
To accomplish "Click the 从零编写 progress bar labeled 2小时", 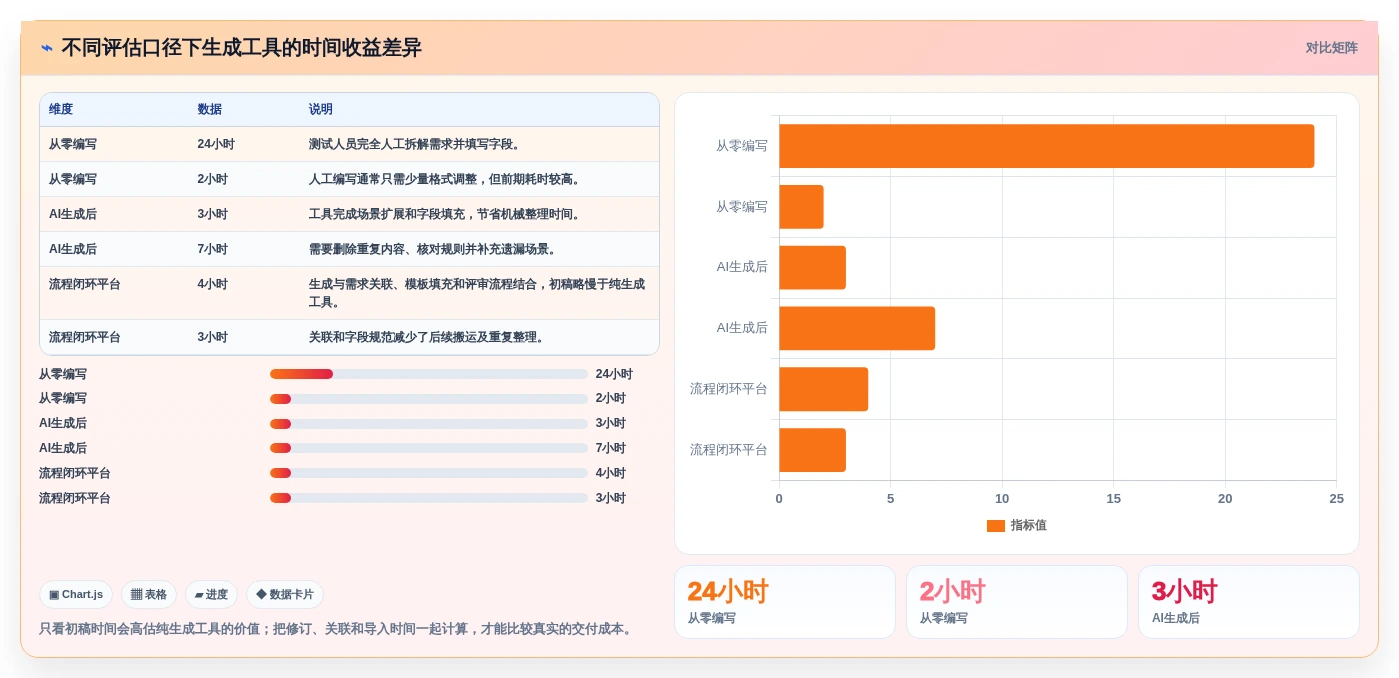I will pyautogui.click(x=428, y=399).
